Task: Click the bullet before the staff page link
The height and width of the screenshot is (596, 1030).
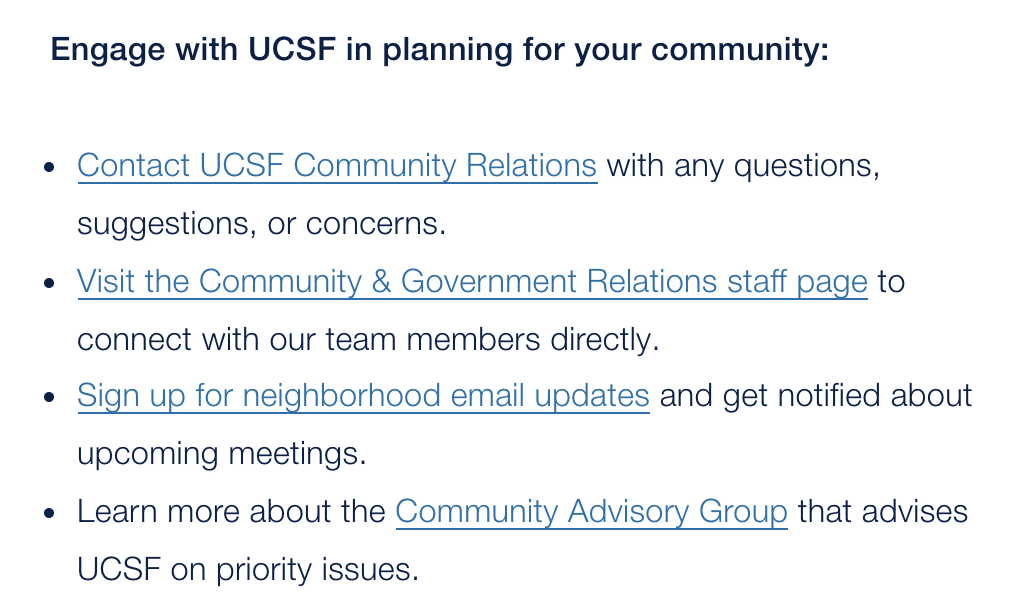Action: point(49,283)
